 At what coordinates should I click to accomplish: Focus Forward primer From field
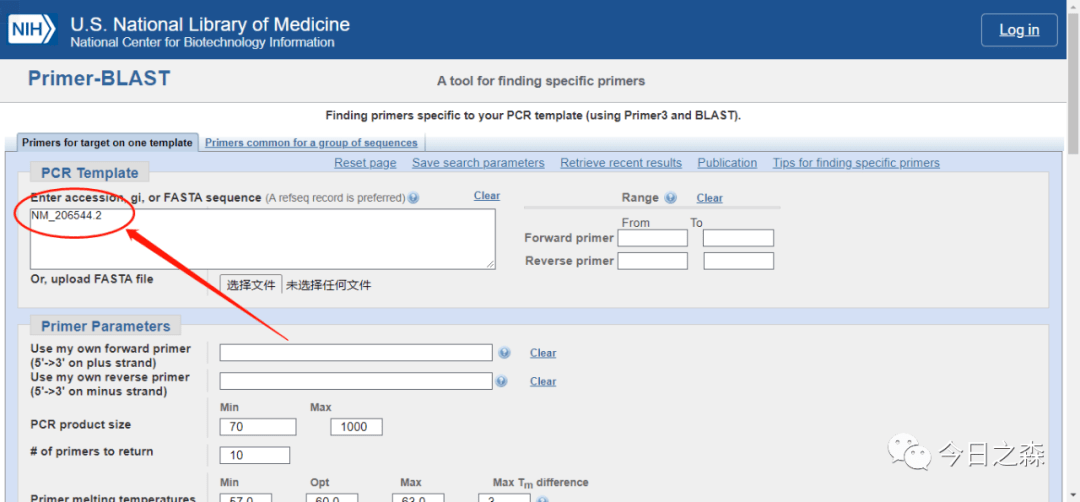click(x=653, y=238)
